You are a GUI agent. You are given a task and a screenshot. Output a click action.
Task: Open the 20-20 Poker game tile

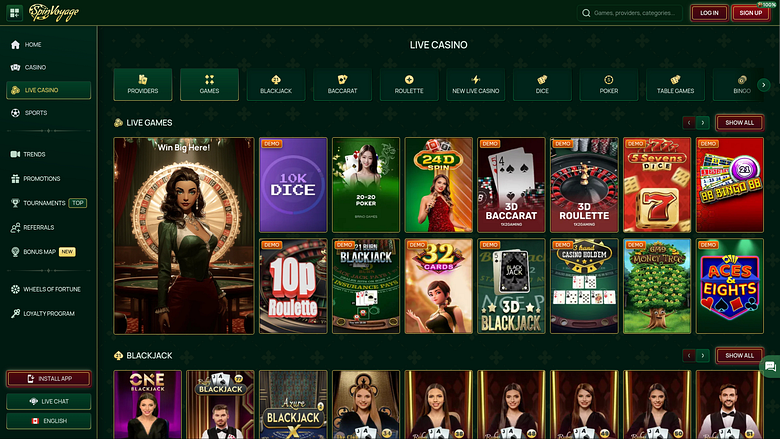pyautogui.click(x=366, y=185)
